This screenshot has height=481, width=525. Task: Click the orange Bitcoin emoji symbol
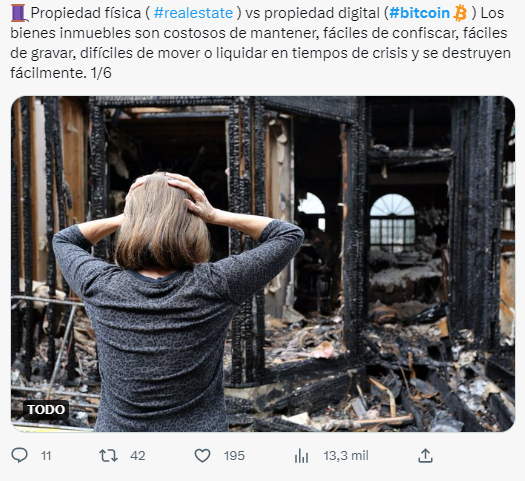pyautogui.click(x=460, y=13)
